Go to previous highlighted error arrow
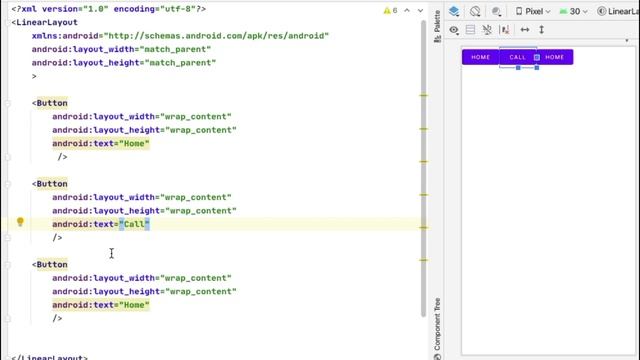The image size is (640, 360). click(407, 11)
